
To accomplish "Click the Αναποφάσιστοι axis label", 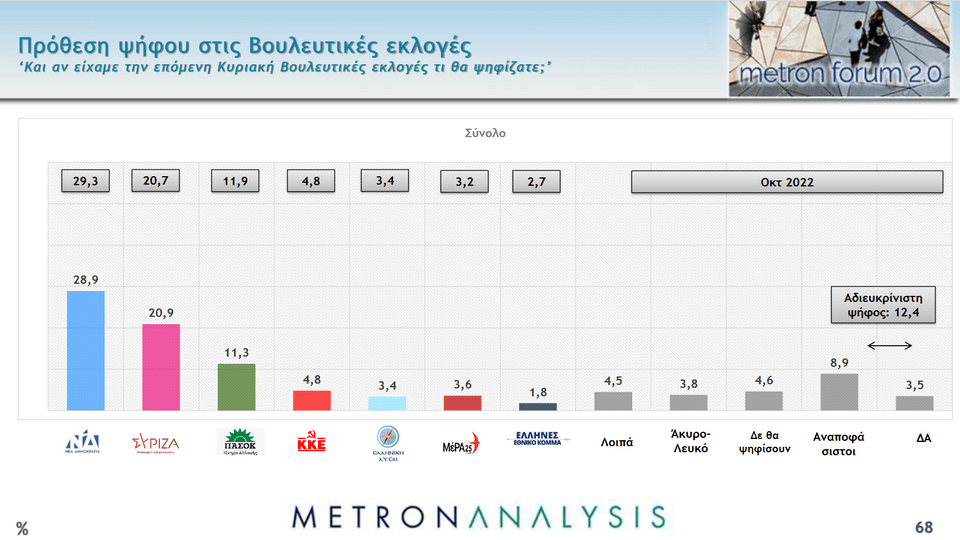I will click(839, 444).
